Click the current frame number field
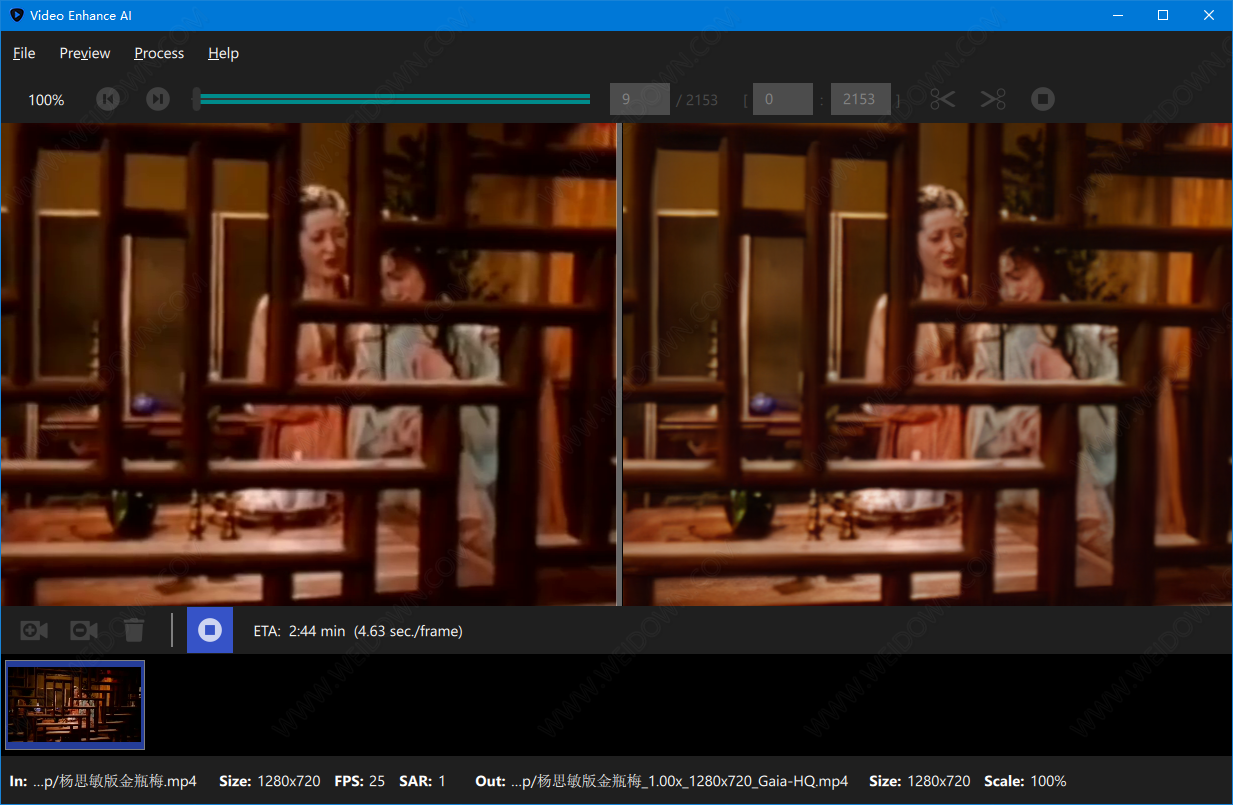1233x805 pixels. pos(640,99)
